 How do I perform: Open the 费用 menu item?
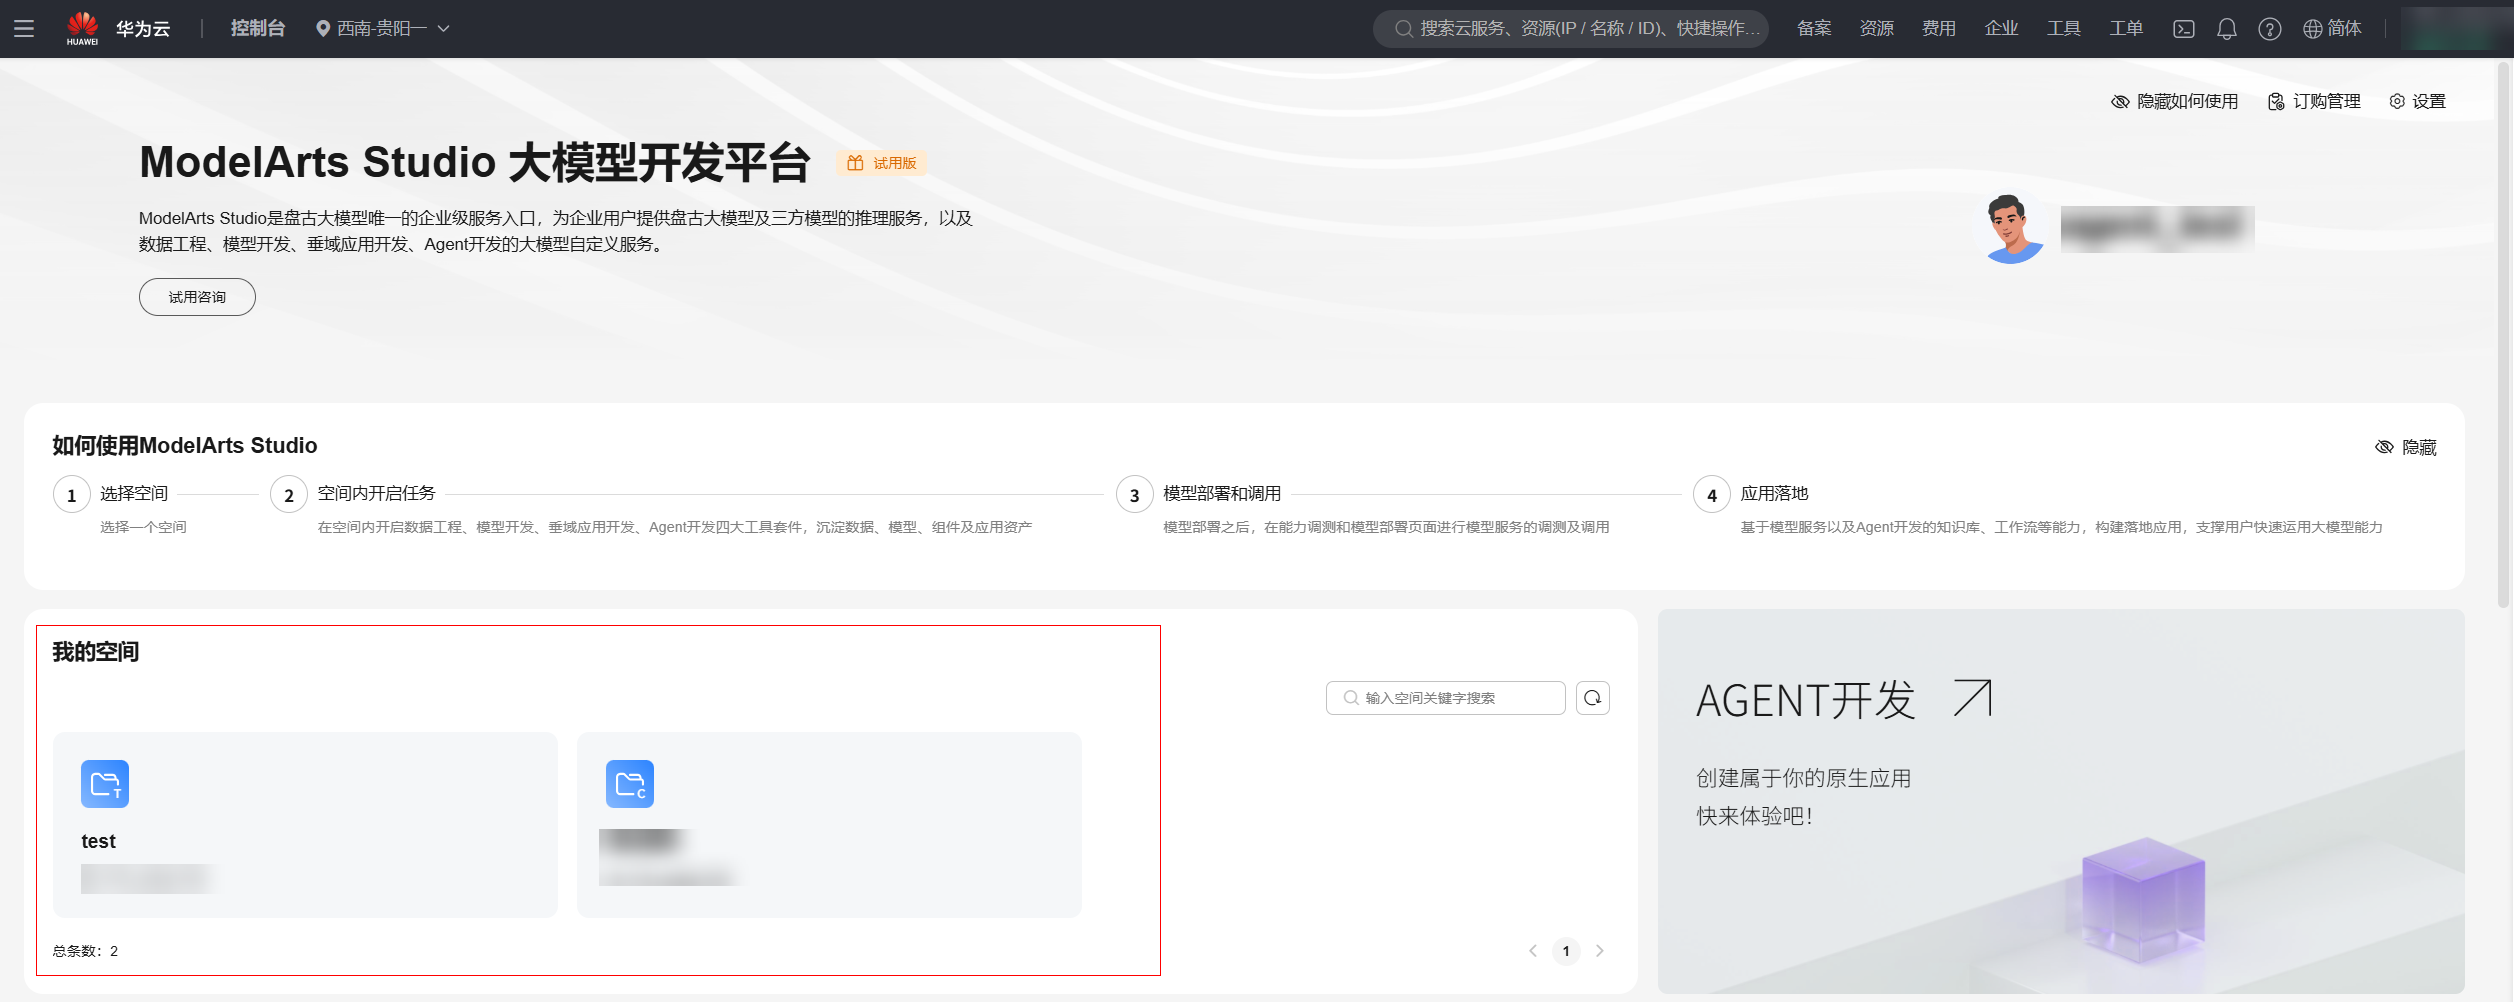[1938, 28]
